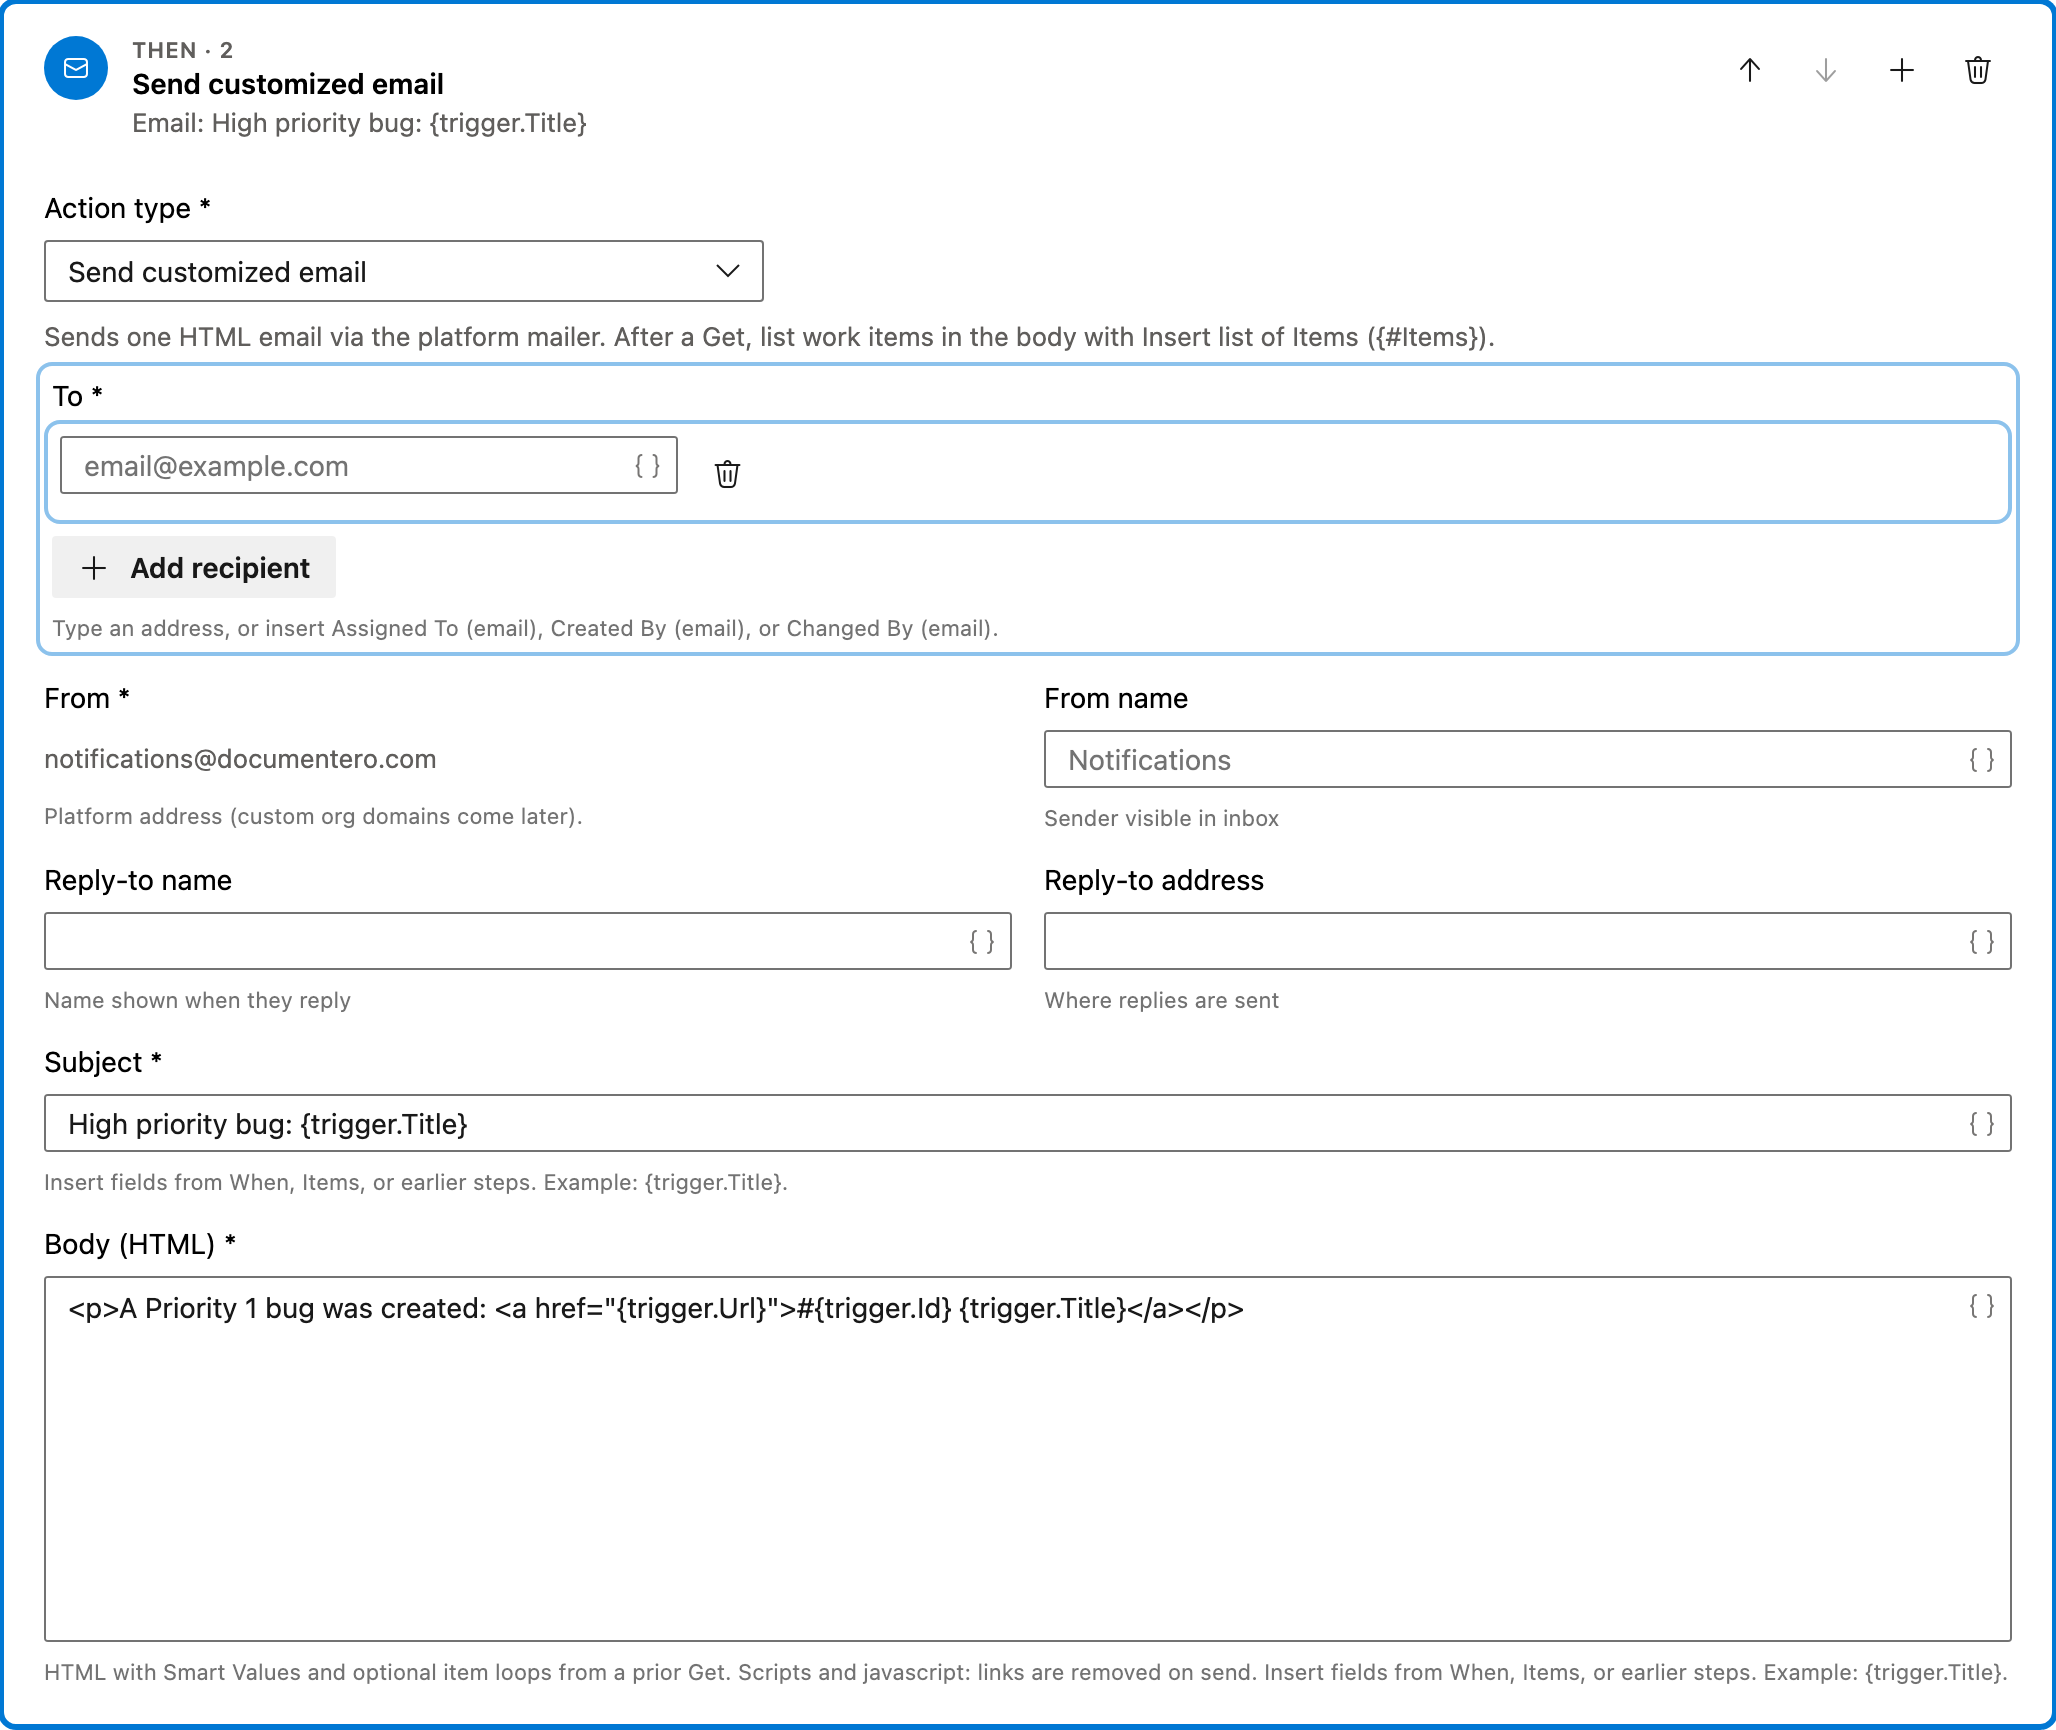Insert smart value into recipient email field
The width and height of the screenshot is (2056, 1730).
point(648,465)
